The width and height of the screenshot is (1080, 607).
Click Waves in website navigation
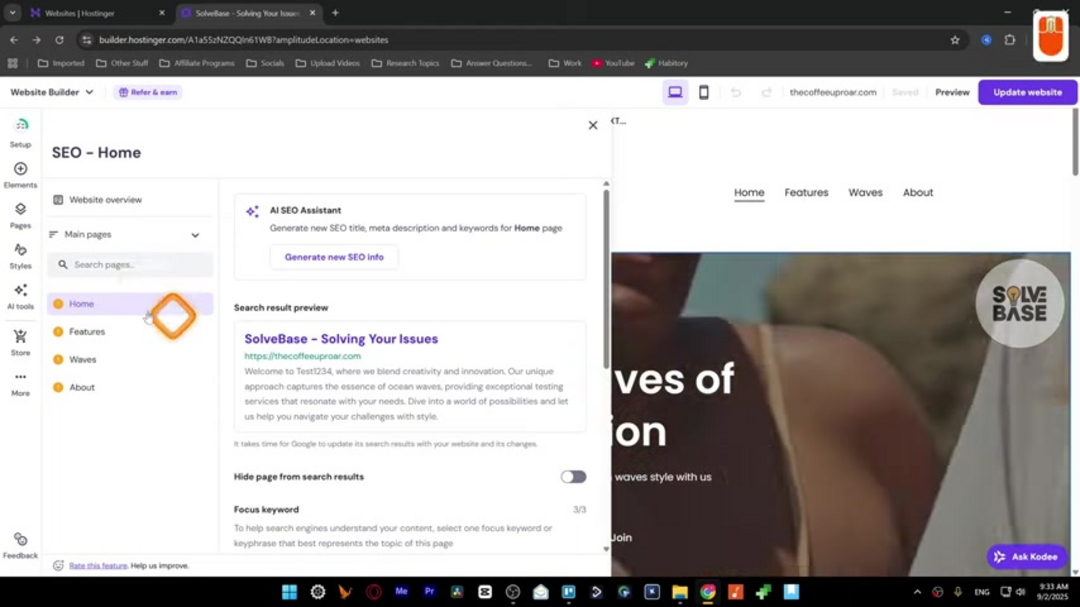click(865, 193)
